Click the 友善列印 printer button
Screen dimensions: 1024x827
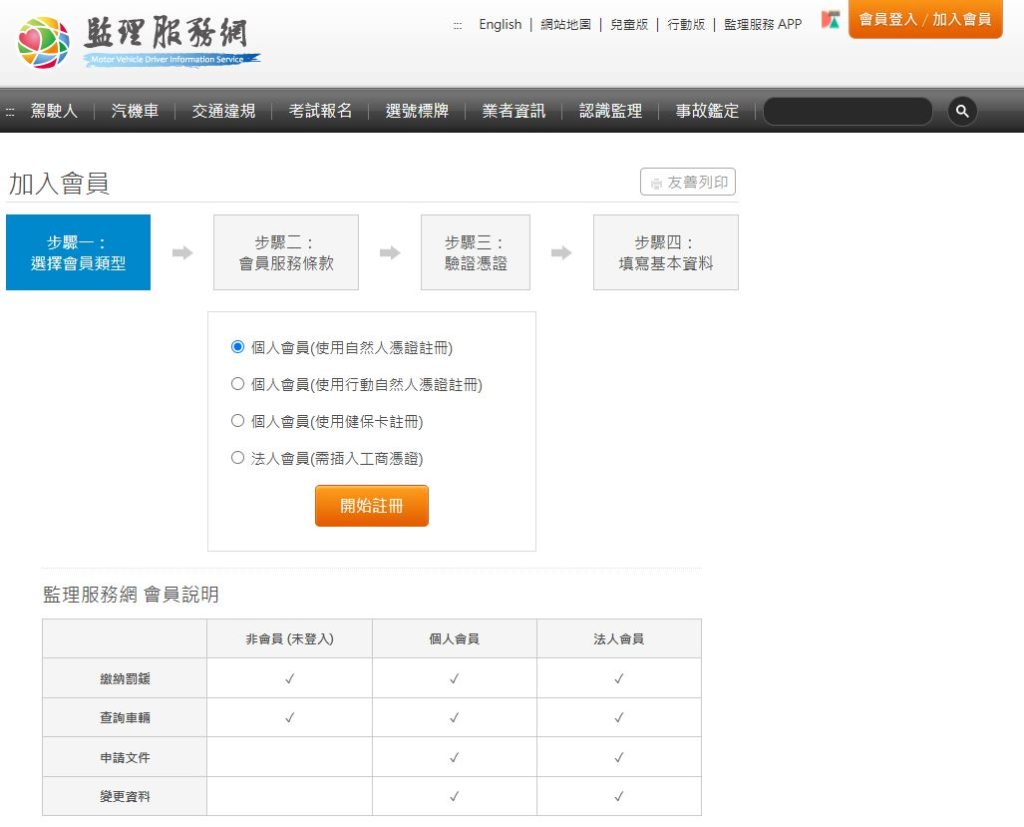(688, 183)
